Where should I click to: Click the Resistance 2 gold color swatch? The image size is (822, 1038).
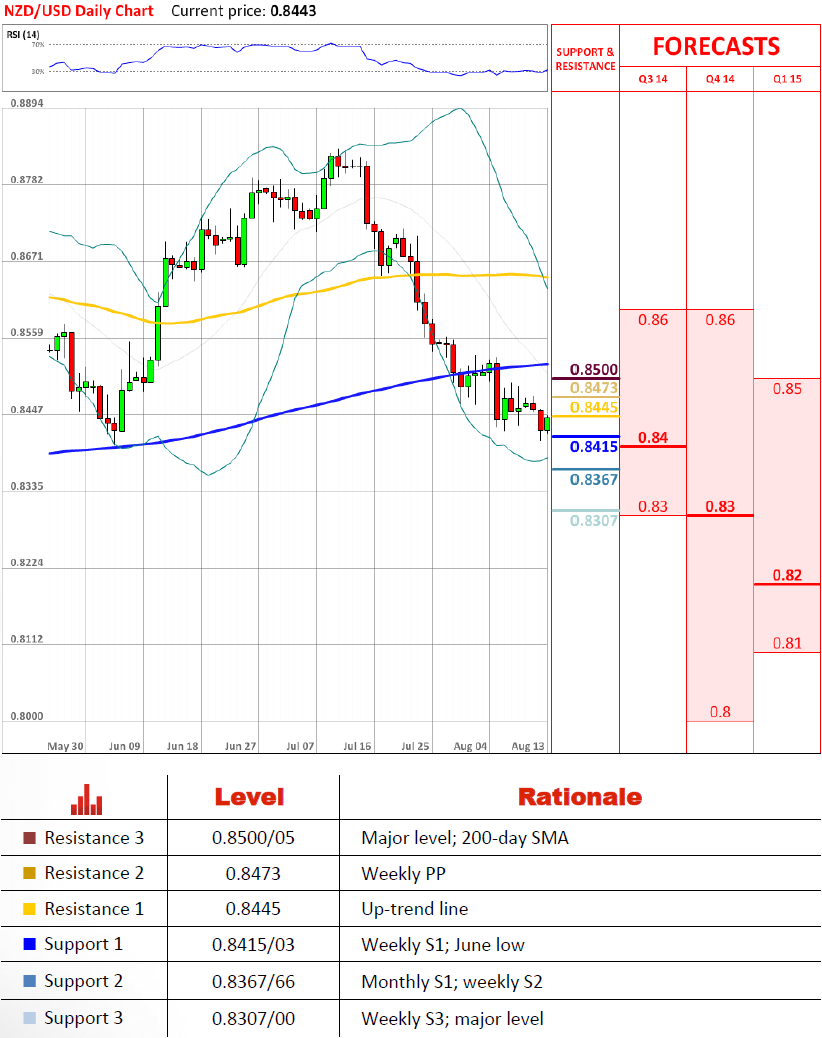[29, 873]
